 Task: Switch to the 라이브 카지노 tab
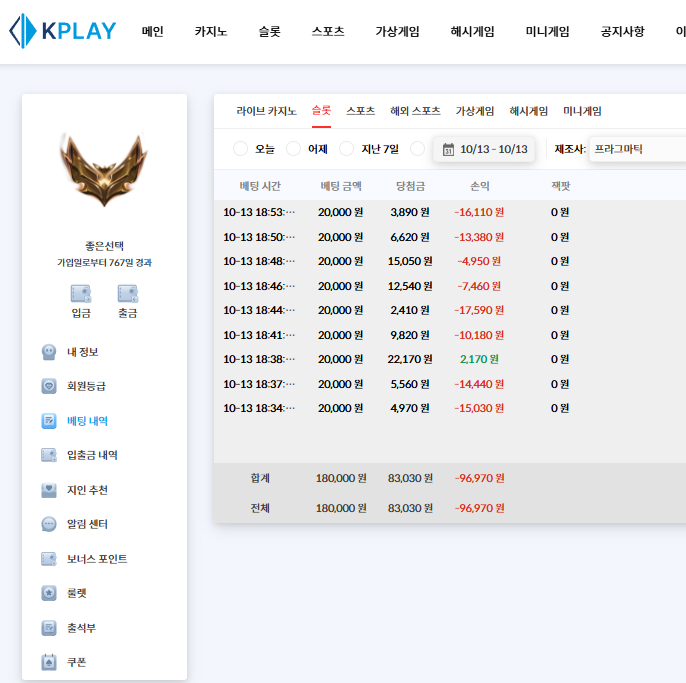tap(266, 111)
